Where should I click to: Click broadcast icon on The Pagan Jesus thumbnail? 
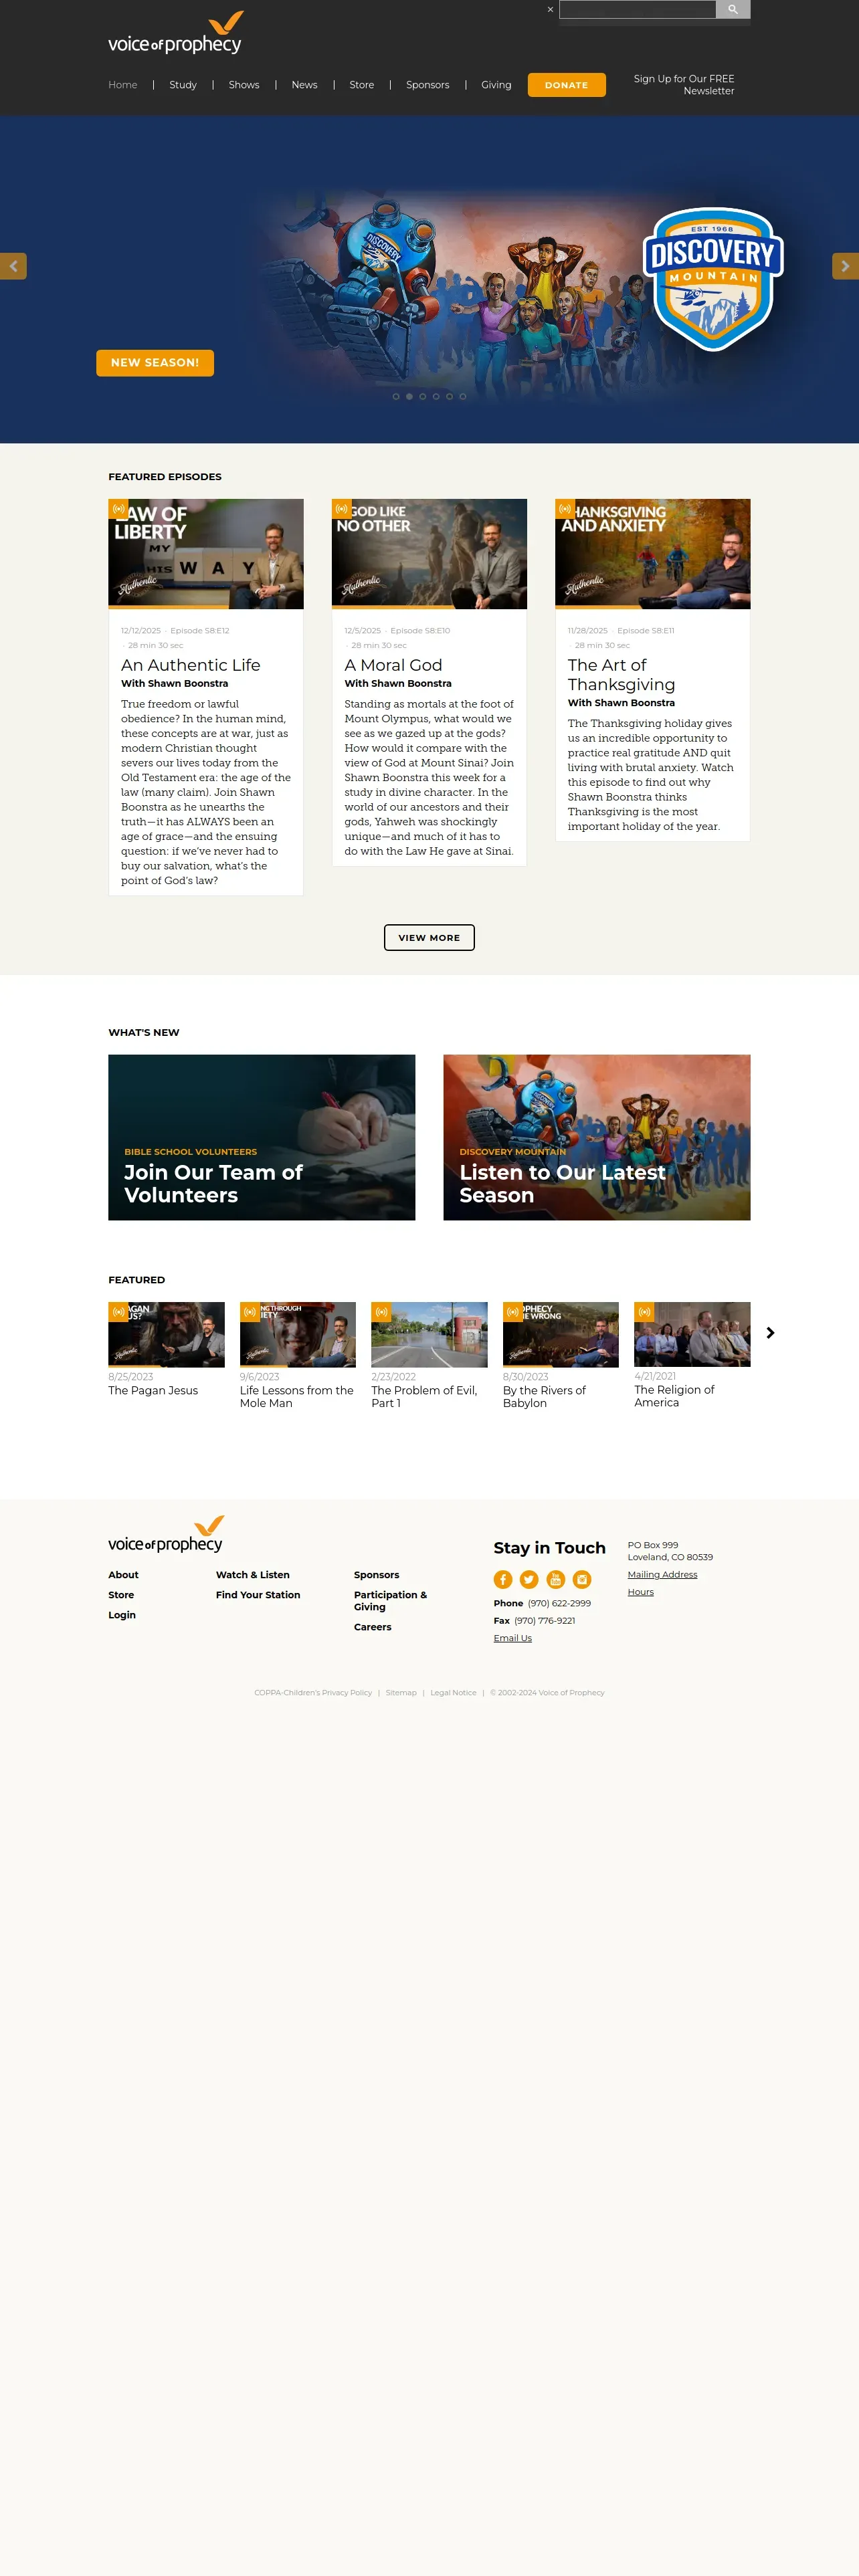point(118,1312)
